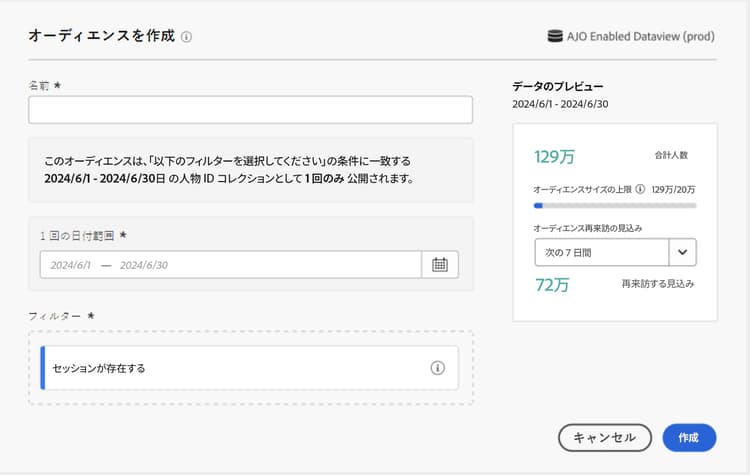
Task: Click the 129万 total people count
Action: [x=554, y=156]
